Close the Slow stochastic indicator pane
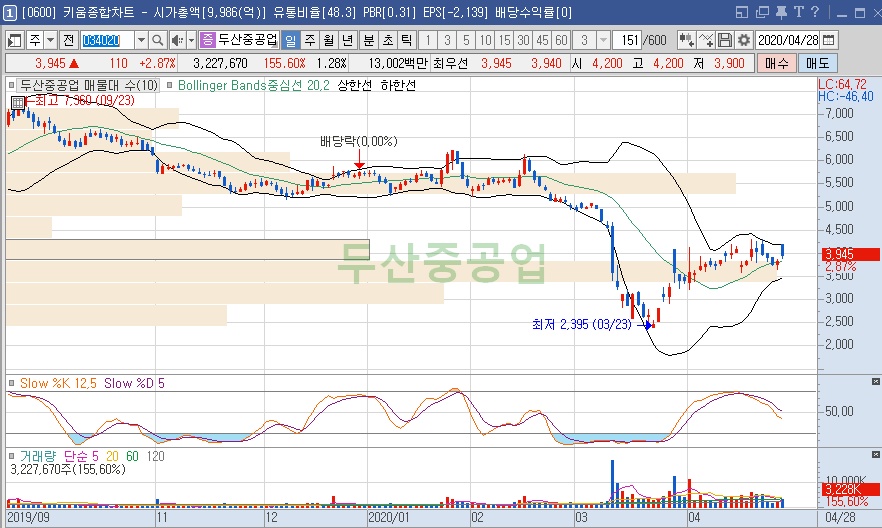Screen dimensions: 882x528 [875, 382]
